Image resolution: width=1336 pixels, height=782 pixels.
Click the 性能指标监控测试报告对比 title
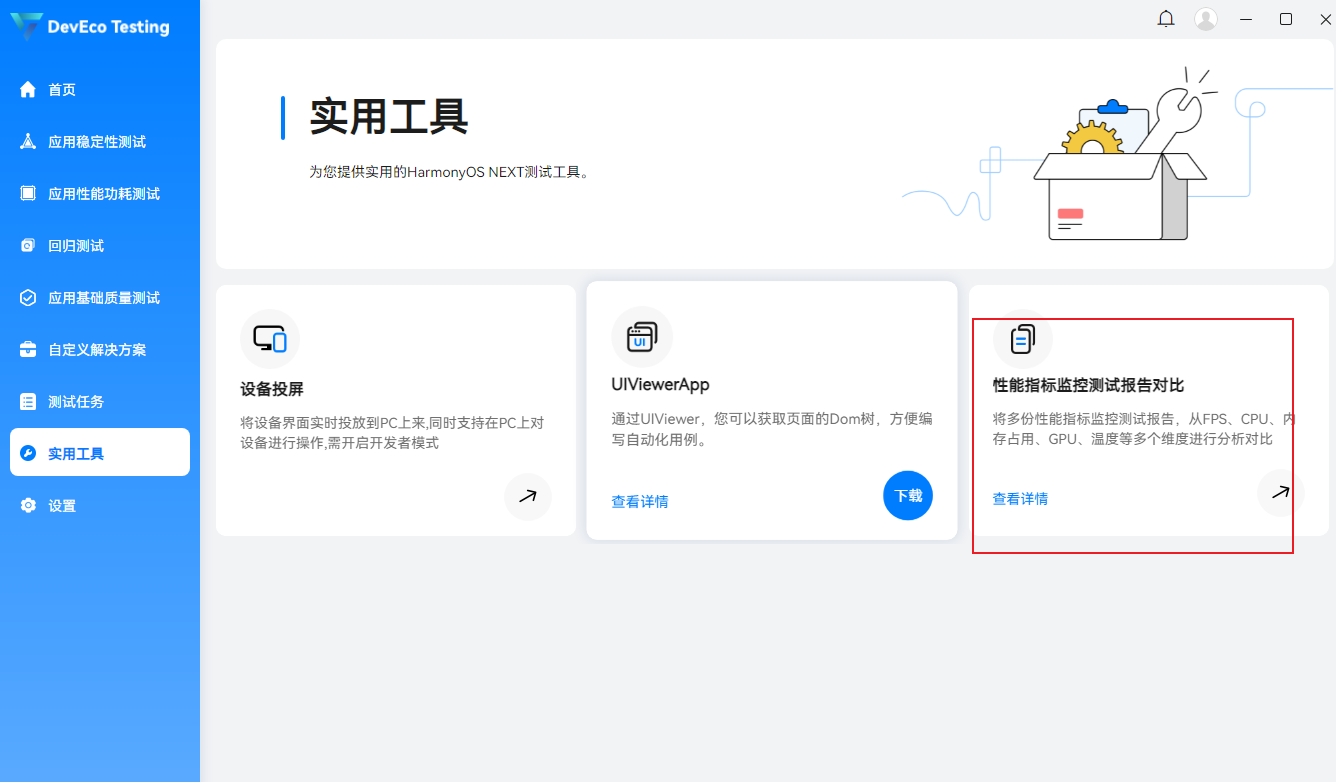[x=1088, y=385]
